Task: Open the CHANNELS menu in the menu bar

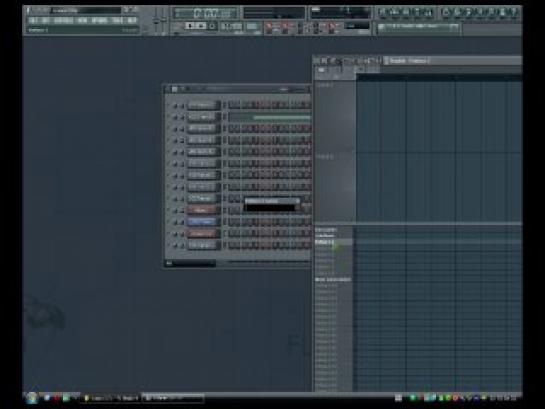Action: pyautogui.click(x=63, y=21)
